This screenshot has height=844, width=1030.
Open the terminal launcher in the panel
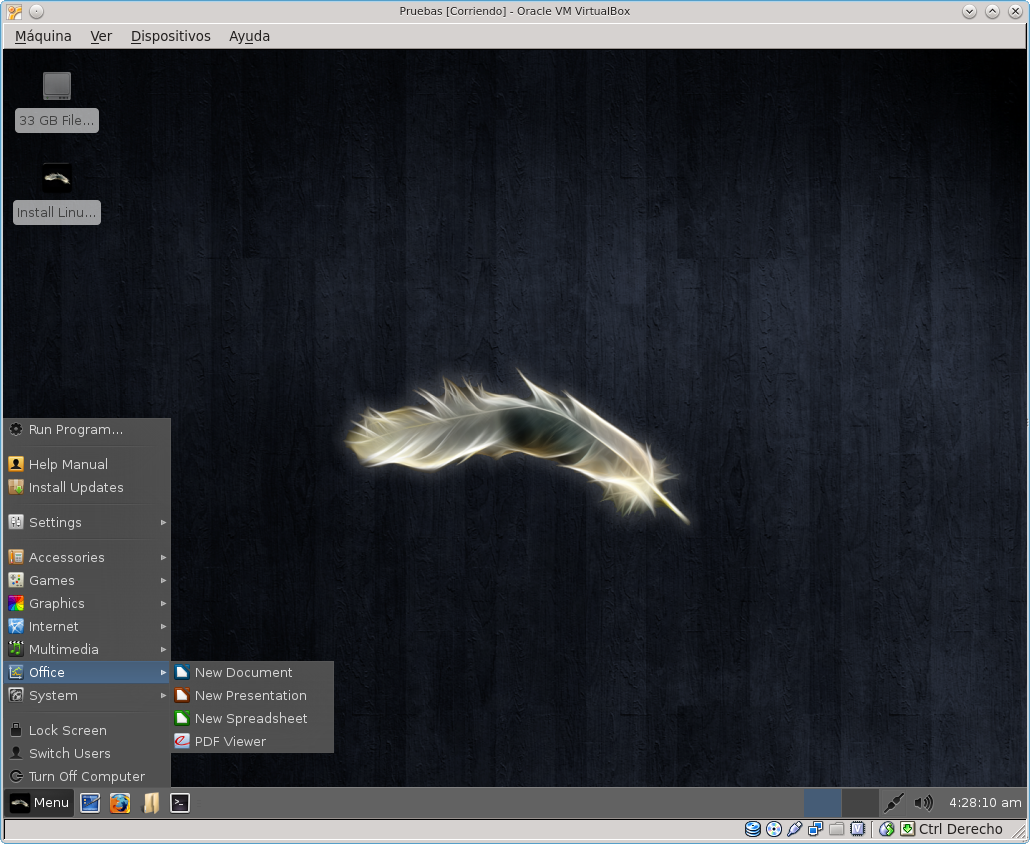point(180,803)
